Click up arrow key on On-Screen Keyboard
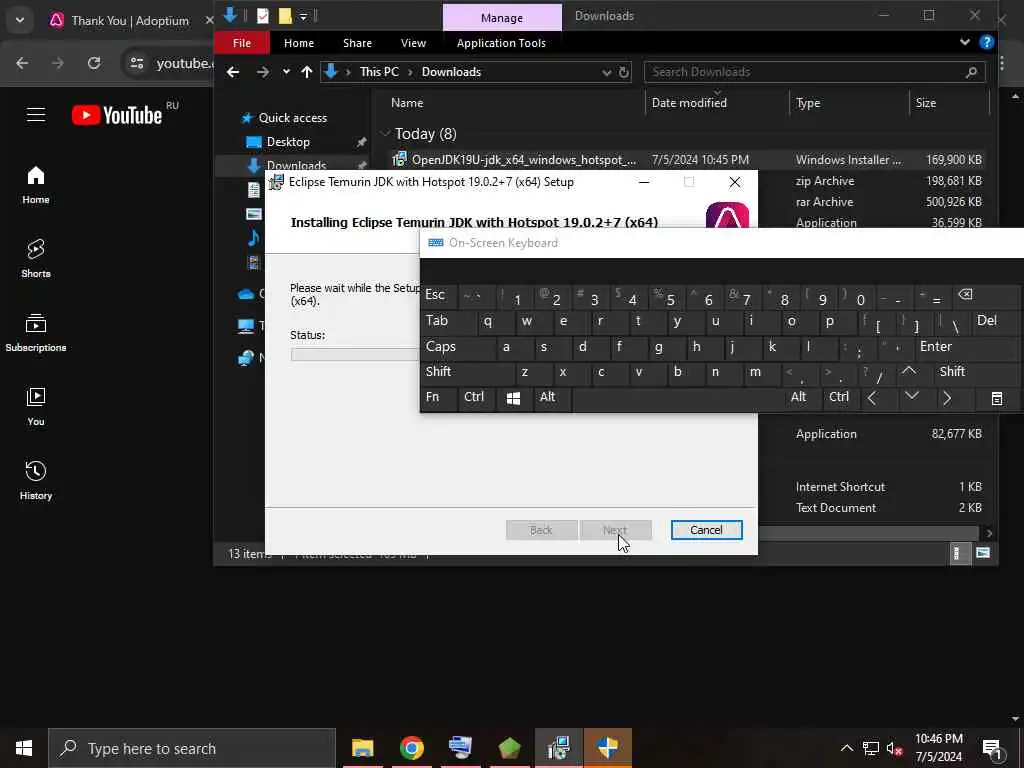Screen dimensions: 1024x768 909,372
